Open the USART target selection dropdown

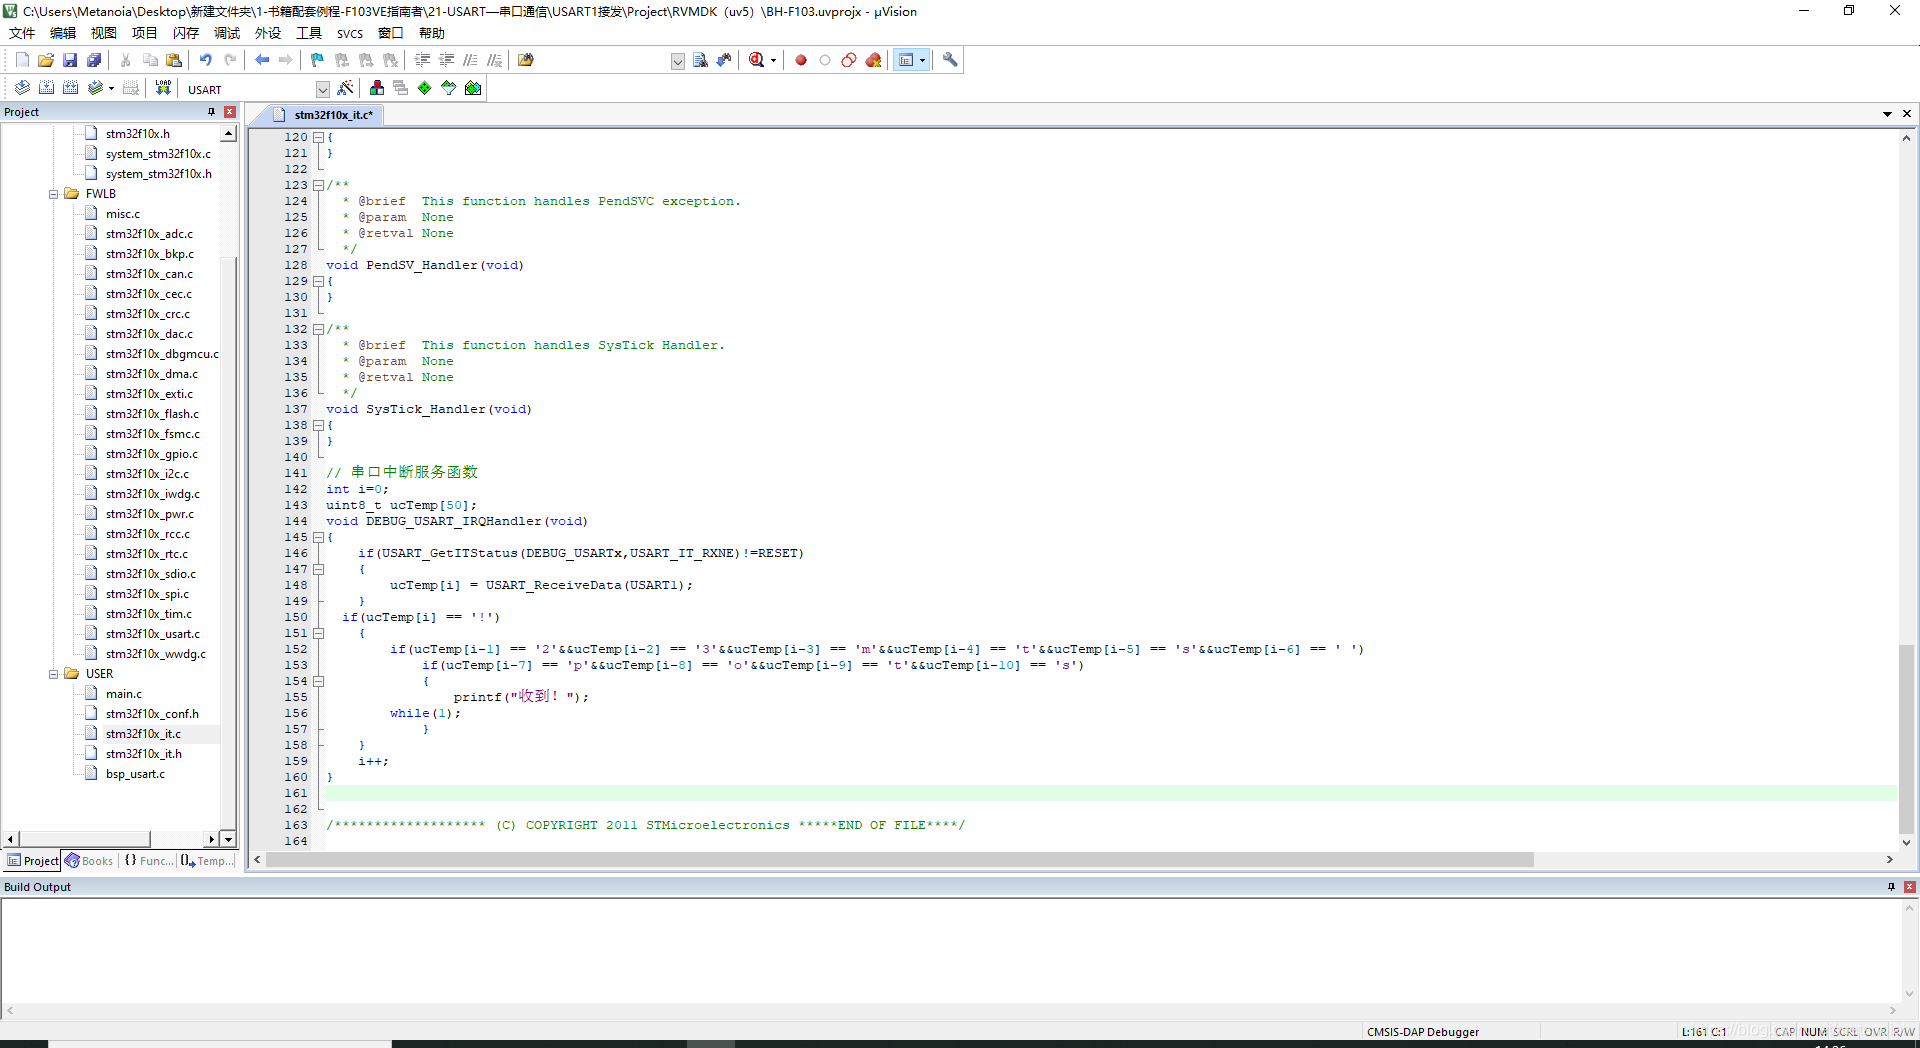click(322, 89)
